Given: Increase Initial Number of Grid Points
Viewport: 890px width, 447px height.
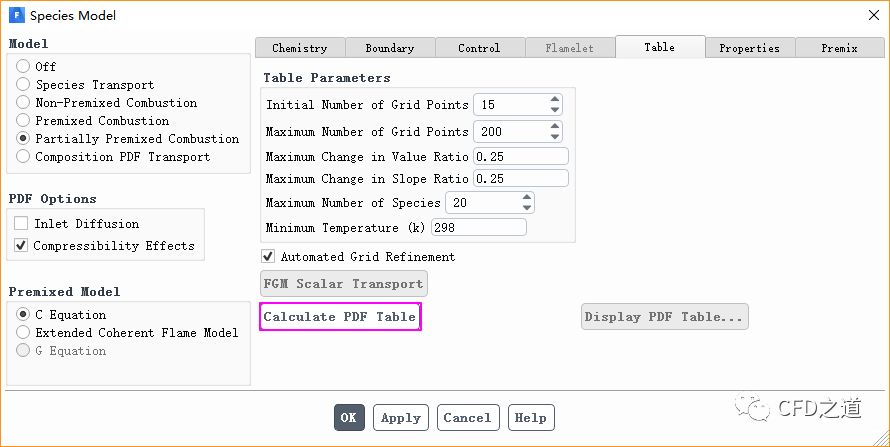Looking at the screenshot, I should (554, 100).
